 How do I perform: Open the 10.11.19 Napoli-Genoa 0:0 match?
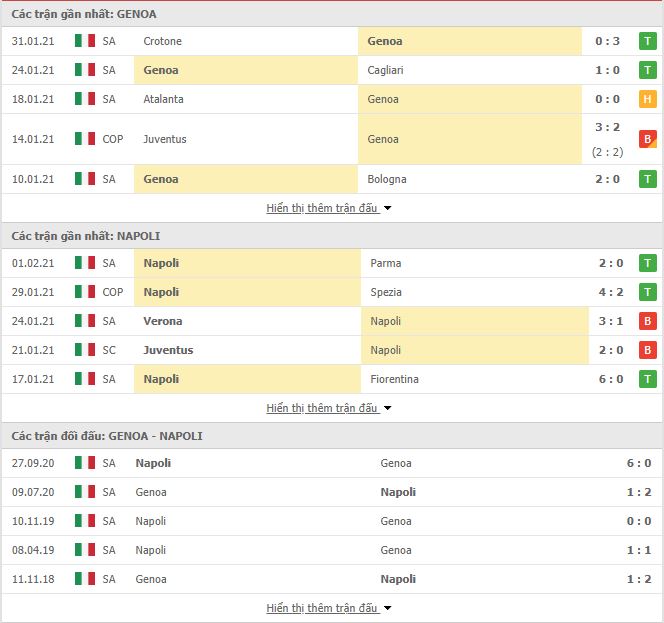pos(332,521)
